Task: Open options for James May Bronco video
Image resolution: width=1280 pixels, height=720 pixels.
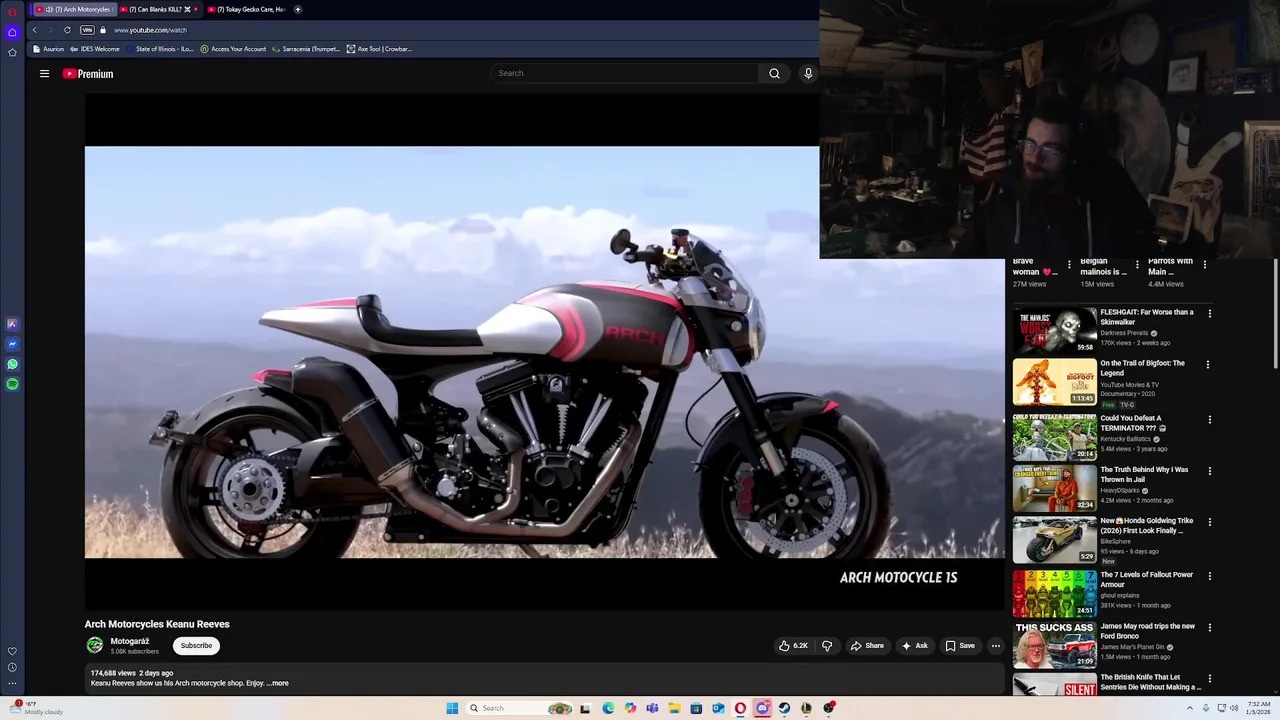Action: tap(1209, 628)
